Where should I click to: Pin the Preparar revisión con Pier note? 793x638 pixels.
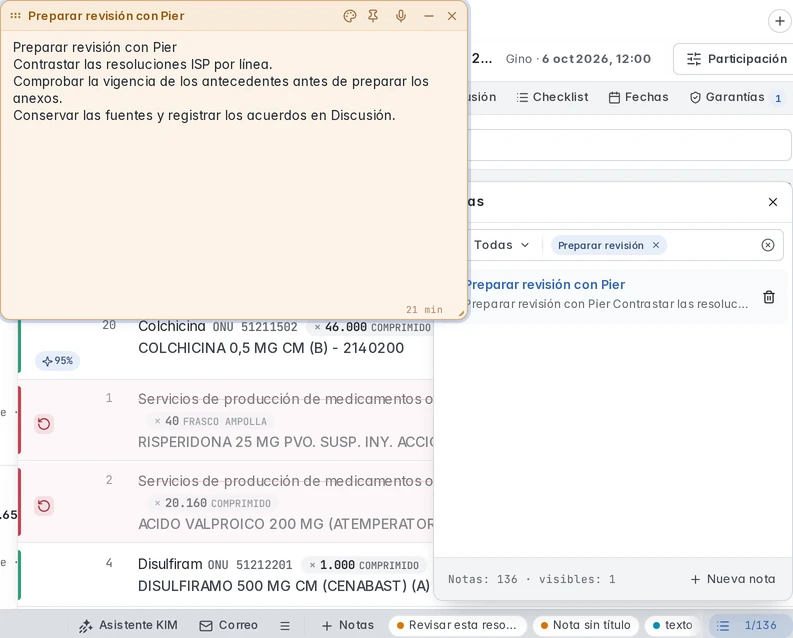point(373,16)
